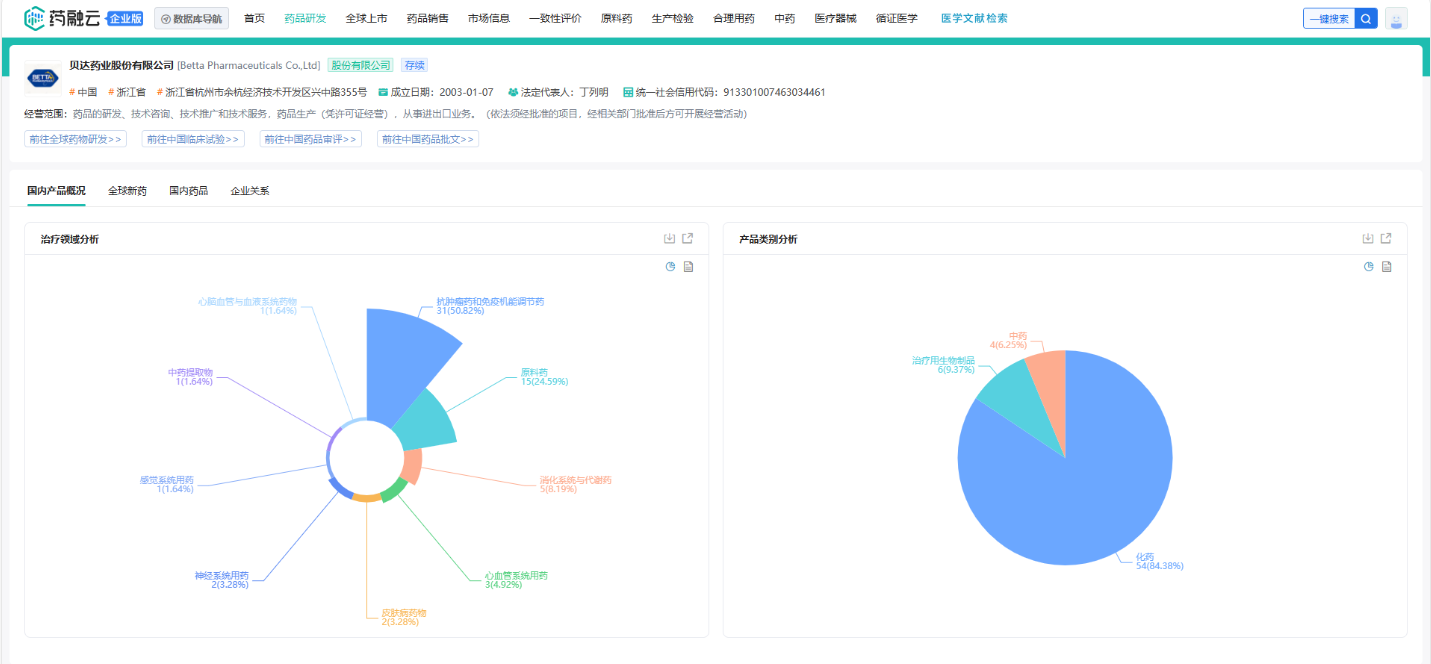Click the 神经系统用药 chart label
Viewport: 1431px width, 664px height.
click(222, 580)
